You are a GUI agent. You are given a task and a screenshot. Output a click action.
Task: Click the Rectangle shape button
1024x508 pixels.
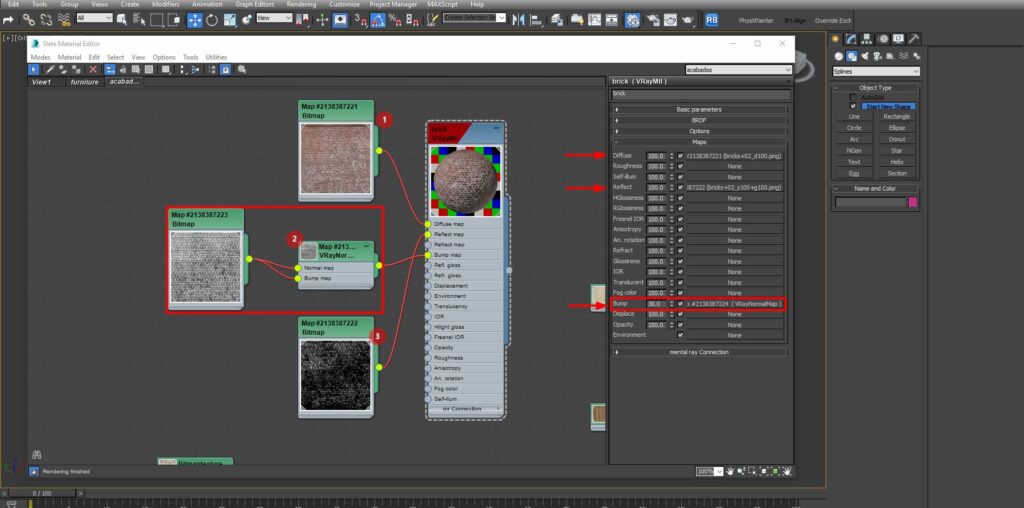896,117
